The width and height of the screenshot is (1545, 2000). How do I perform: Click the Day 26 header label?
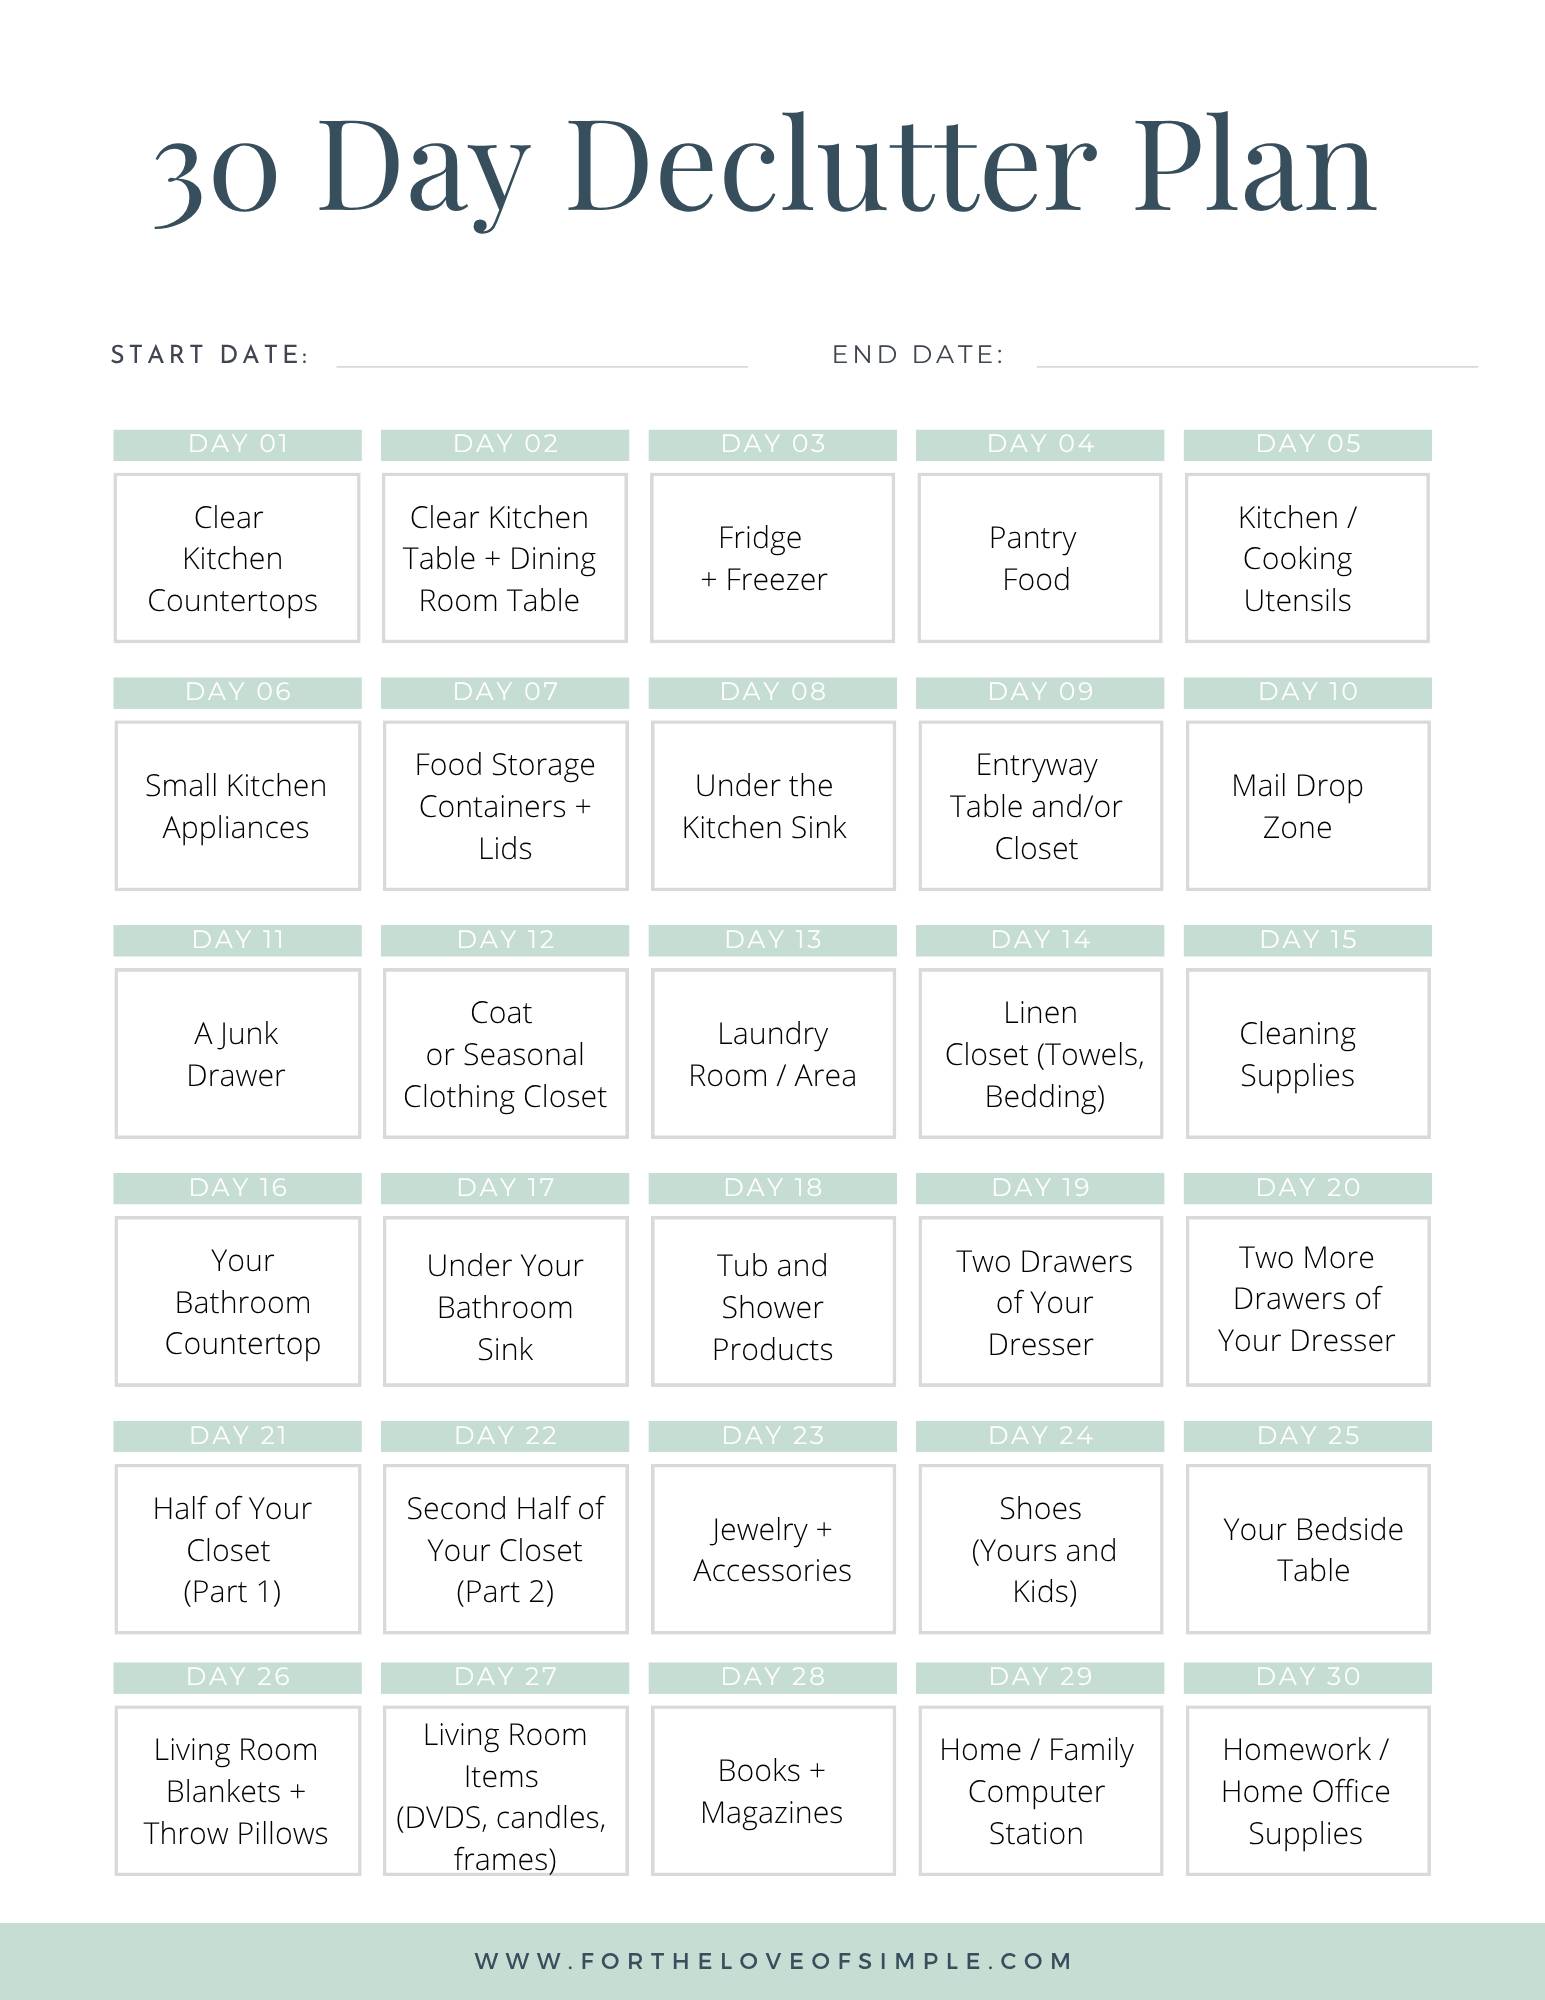coord(237,1677)
